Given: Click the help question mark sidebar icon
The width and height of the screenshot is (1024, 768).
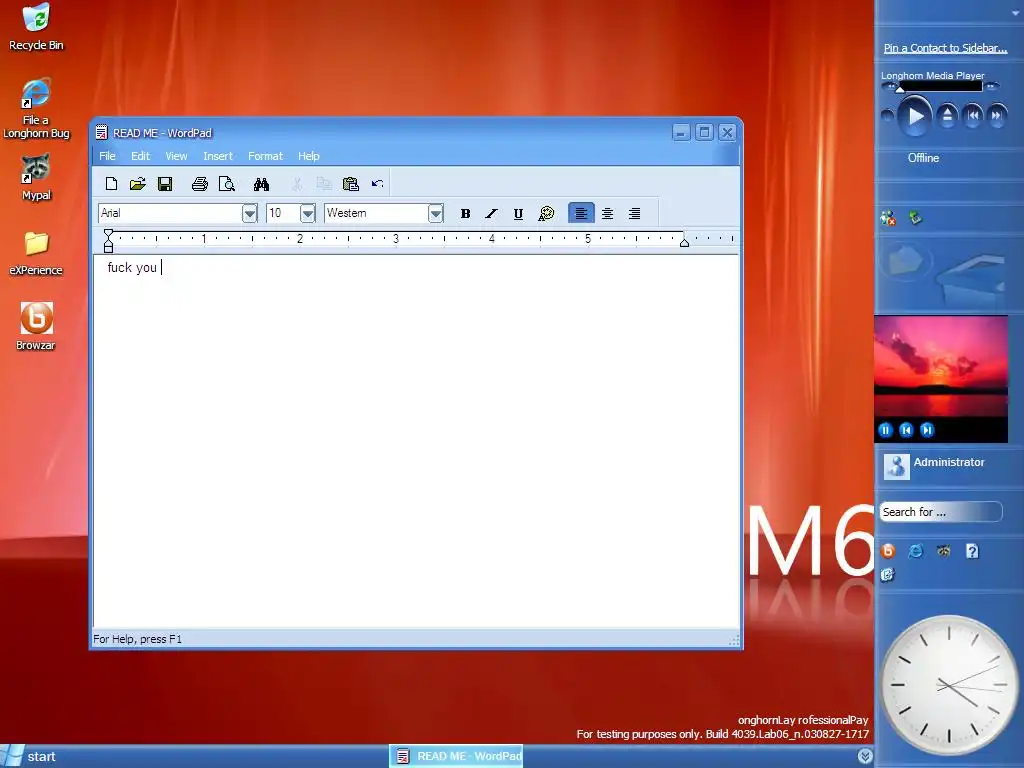Looking at the screenshot, I should pyautogui.click(x=972, y=551).
